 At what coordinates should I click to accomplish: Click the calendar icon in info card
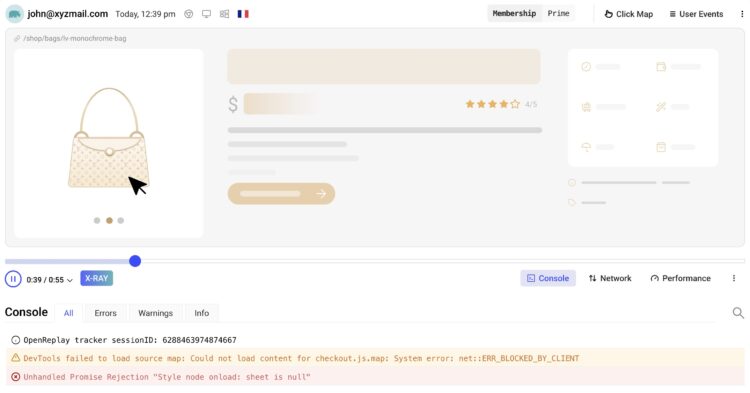pyautogui.click(x=661, y=147)
